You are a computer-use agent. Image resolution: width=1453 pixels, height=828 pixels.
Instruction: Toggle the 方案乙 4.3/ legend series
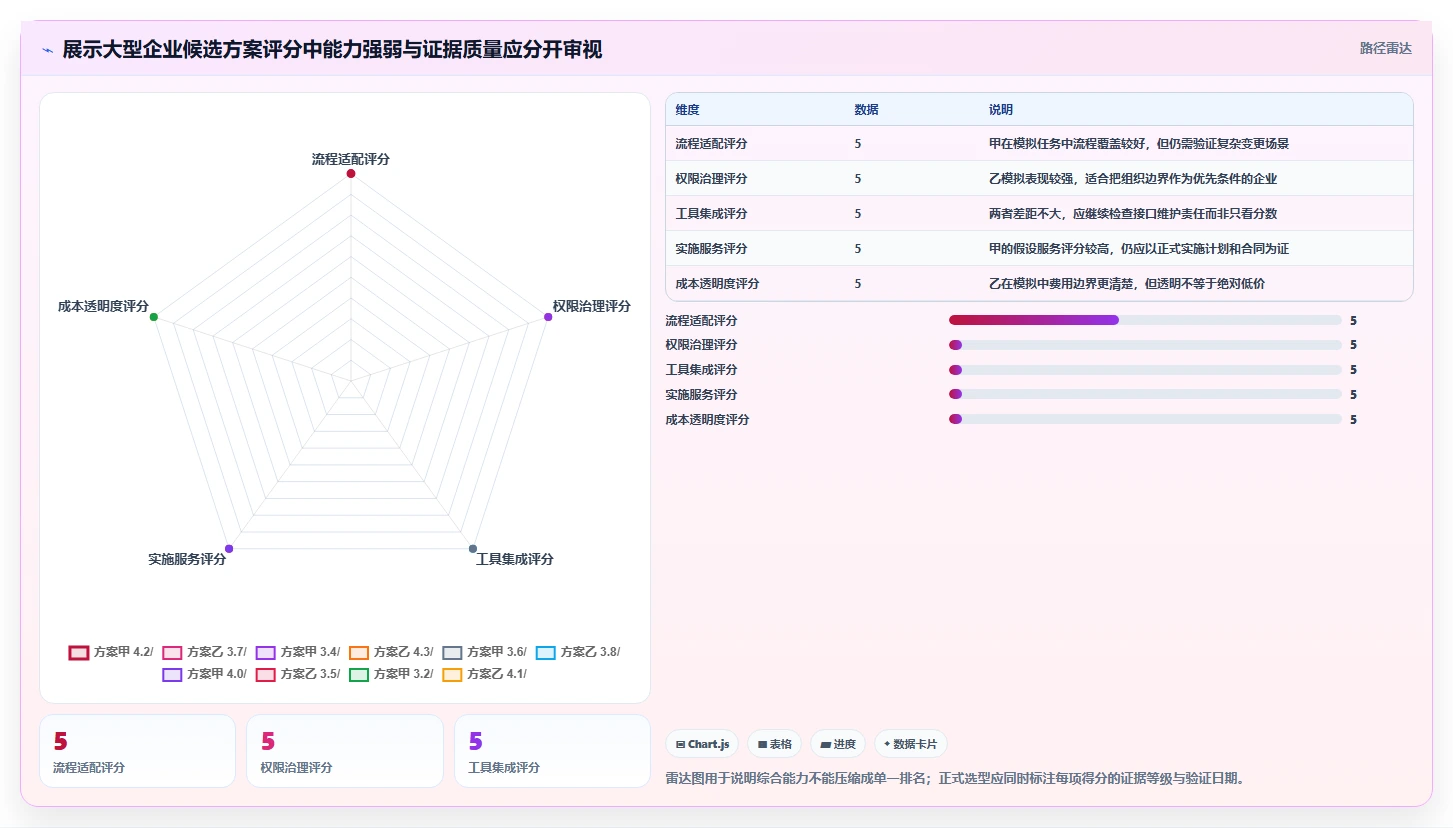[x=391, y=652]
